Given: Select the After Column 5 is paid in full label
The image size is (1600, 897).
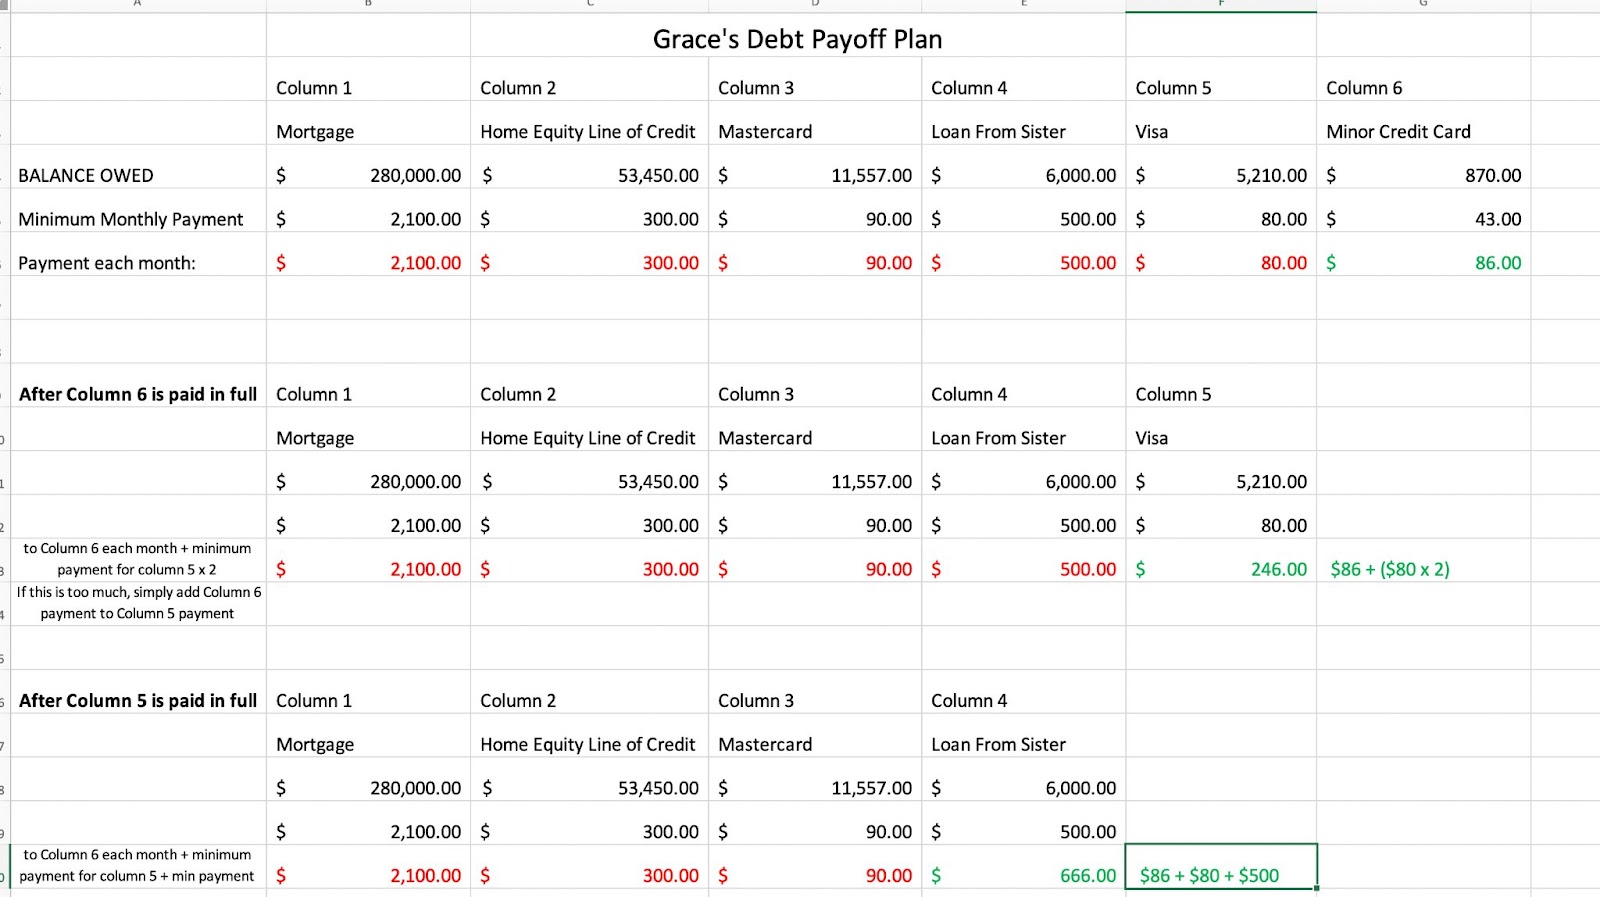Looking at the screenshot, I should tap(138, 700).
